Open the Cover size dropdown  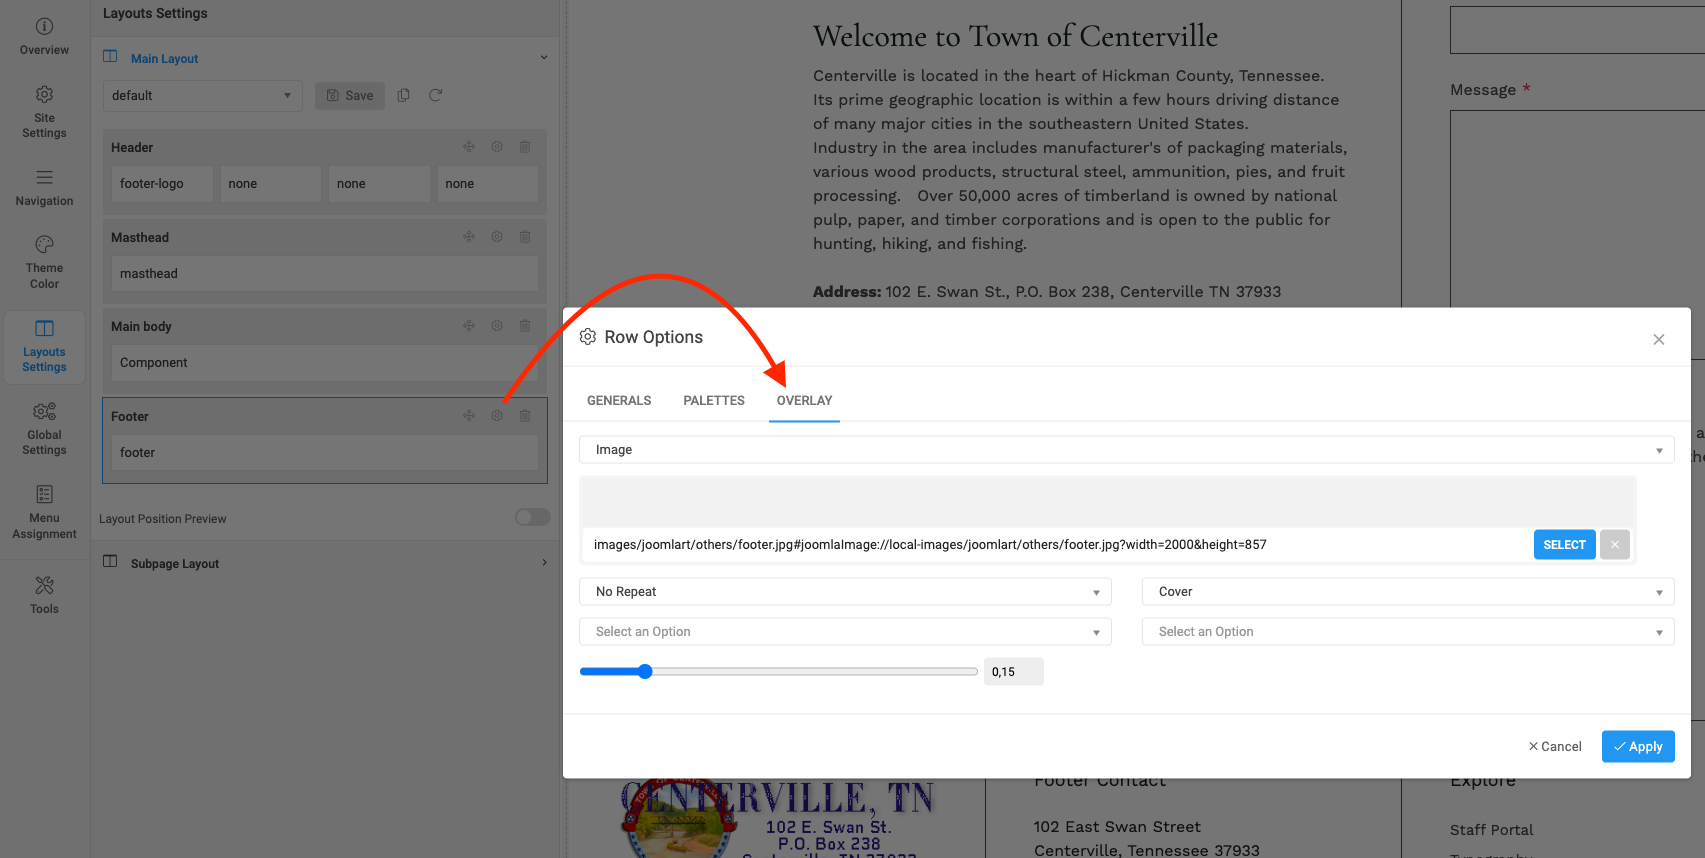pyautogui.click(x=1408, y=592)
